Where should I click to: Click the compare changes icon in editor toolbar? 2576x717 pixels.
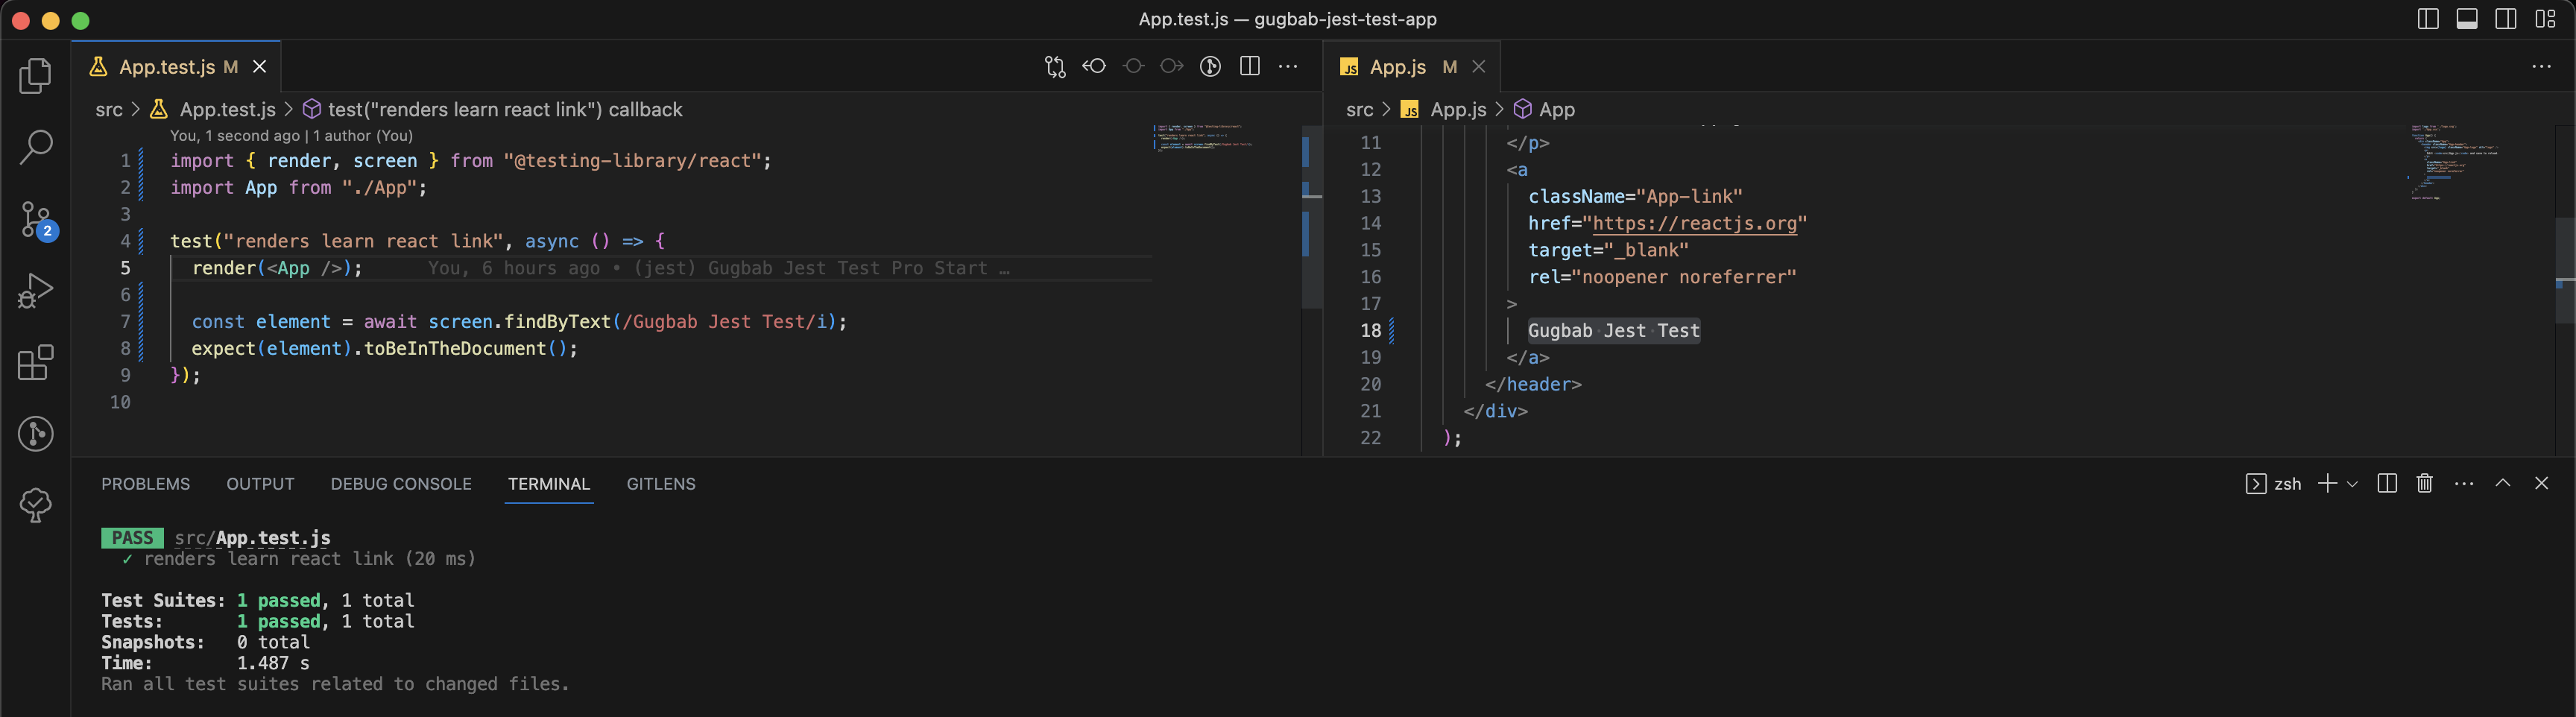point(1055,66)
